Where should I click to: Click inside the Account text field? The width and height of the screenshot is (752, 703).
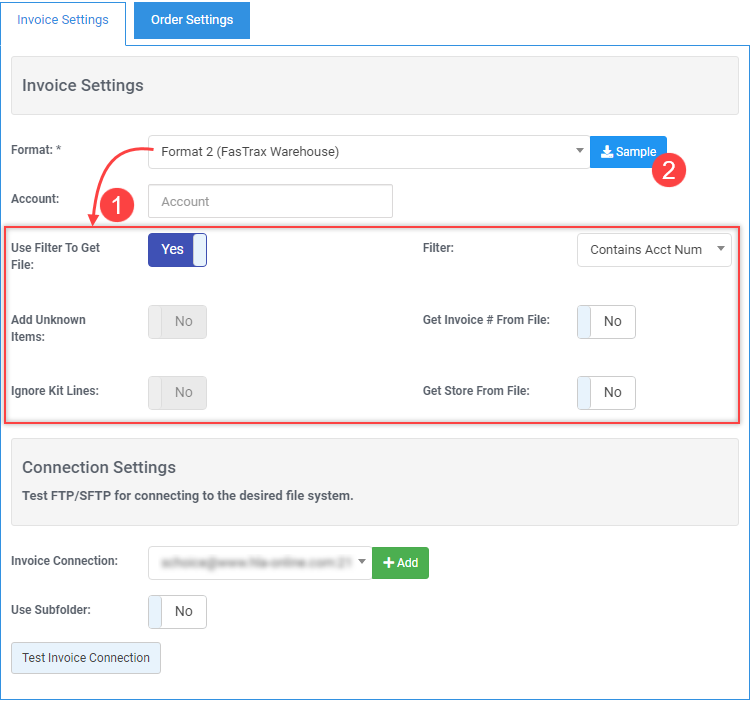click(x=270, y=201)
